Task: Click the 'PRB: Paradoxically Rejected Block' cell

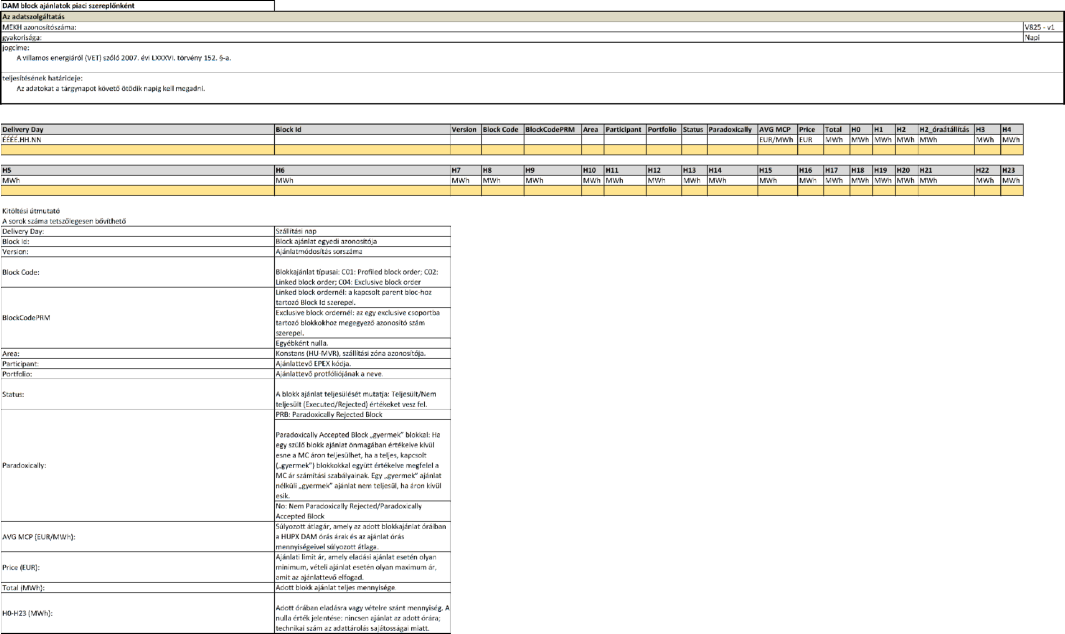Action: [x=363, y=415]
